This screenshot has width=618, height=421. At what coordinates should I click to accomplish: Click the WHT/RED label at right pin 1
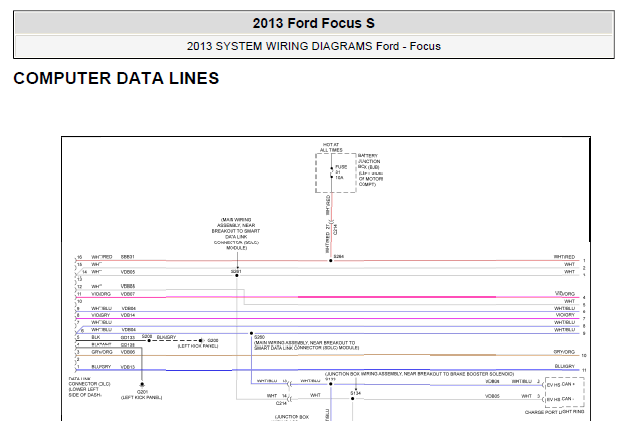coord(564,257)
